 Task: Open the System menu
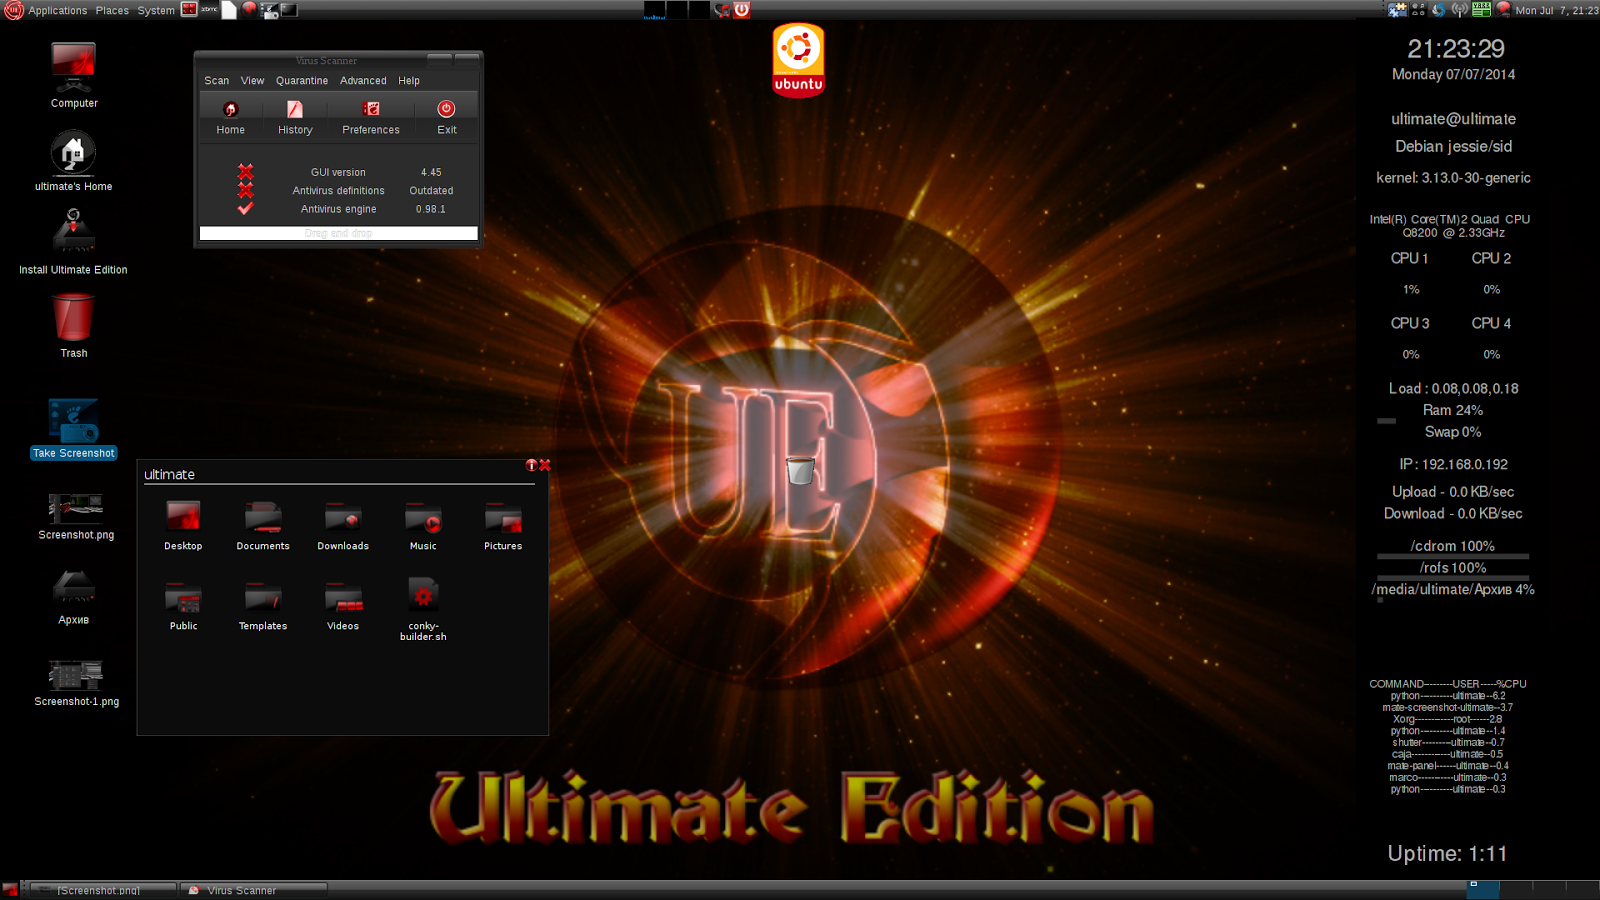(156, 10)
